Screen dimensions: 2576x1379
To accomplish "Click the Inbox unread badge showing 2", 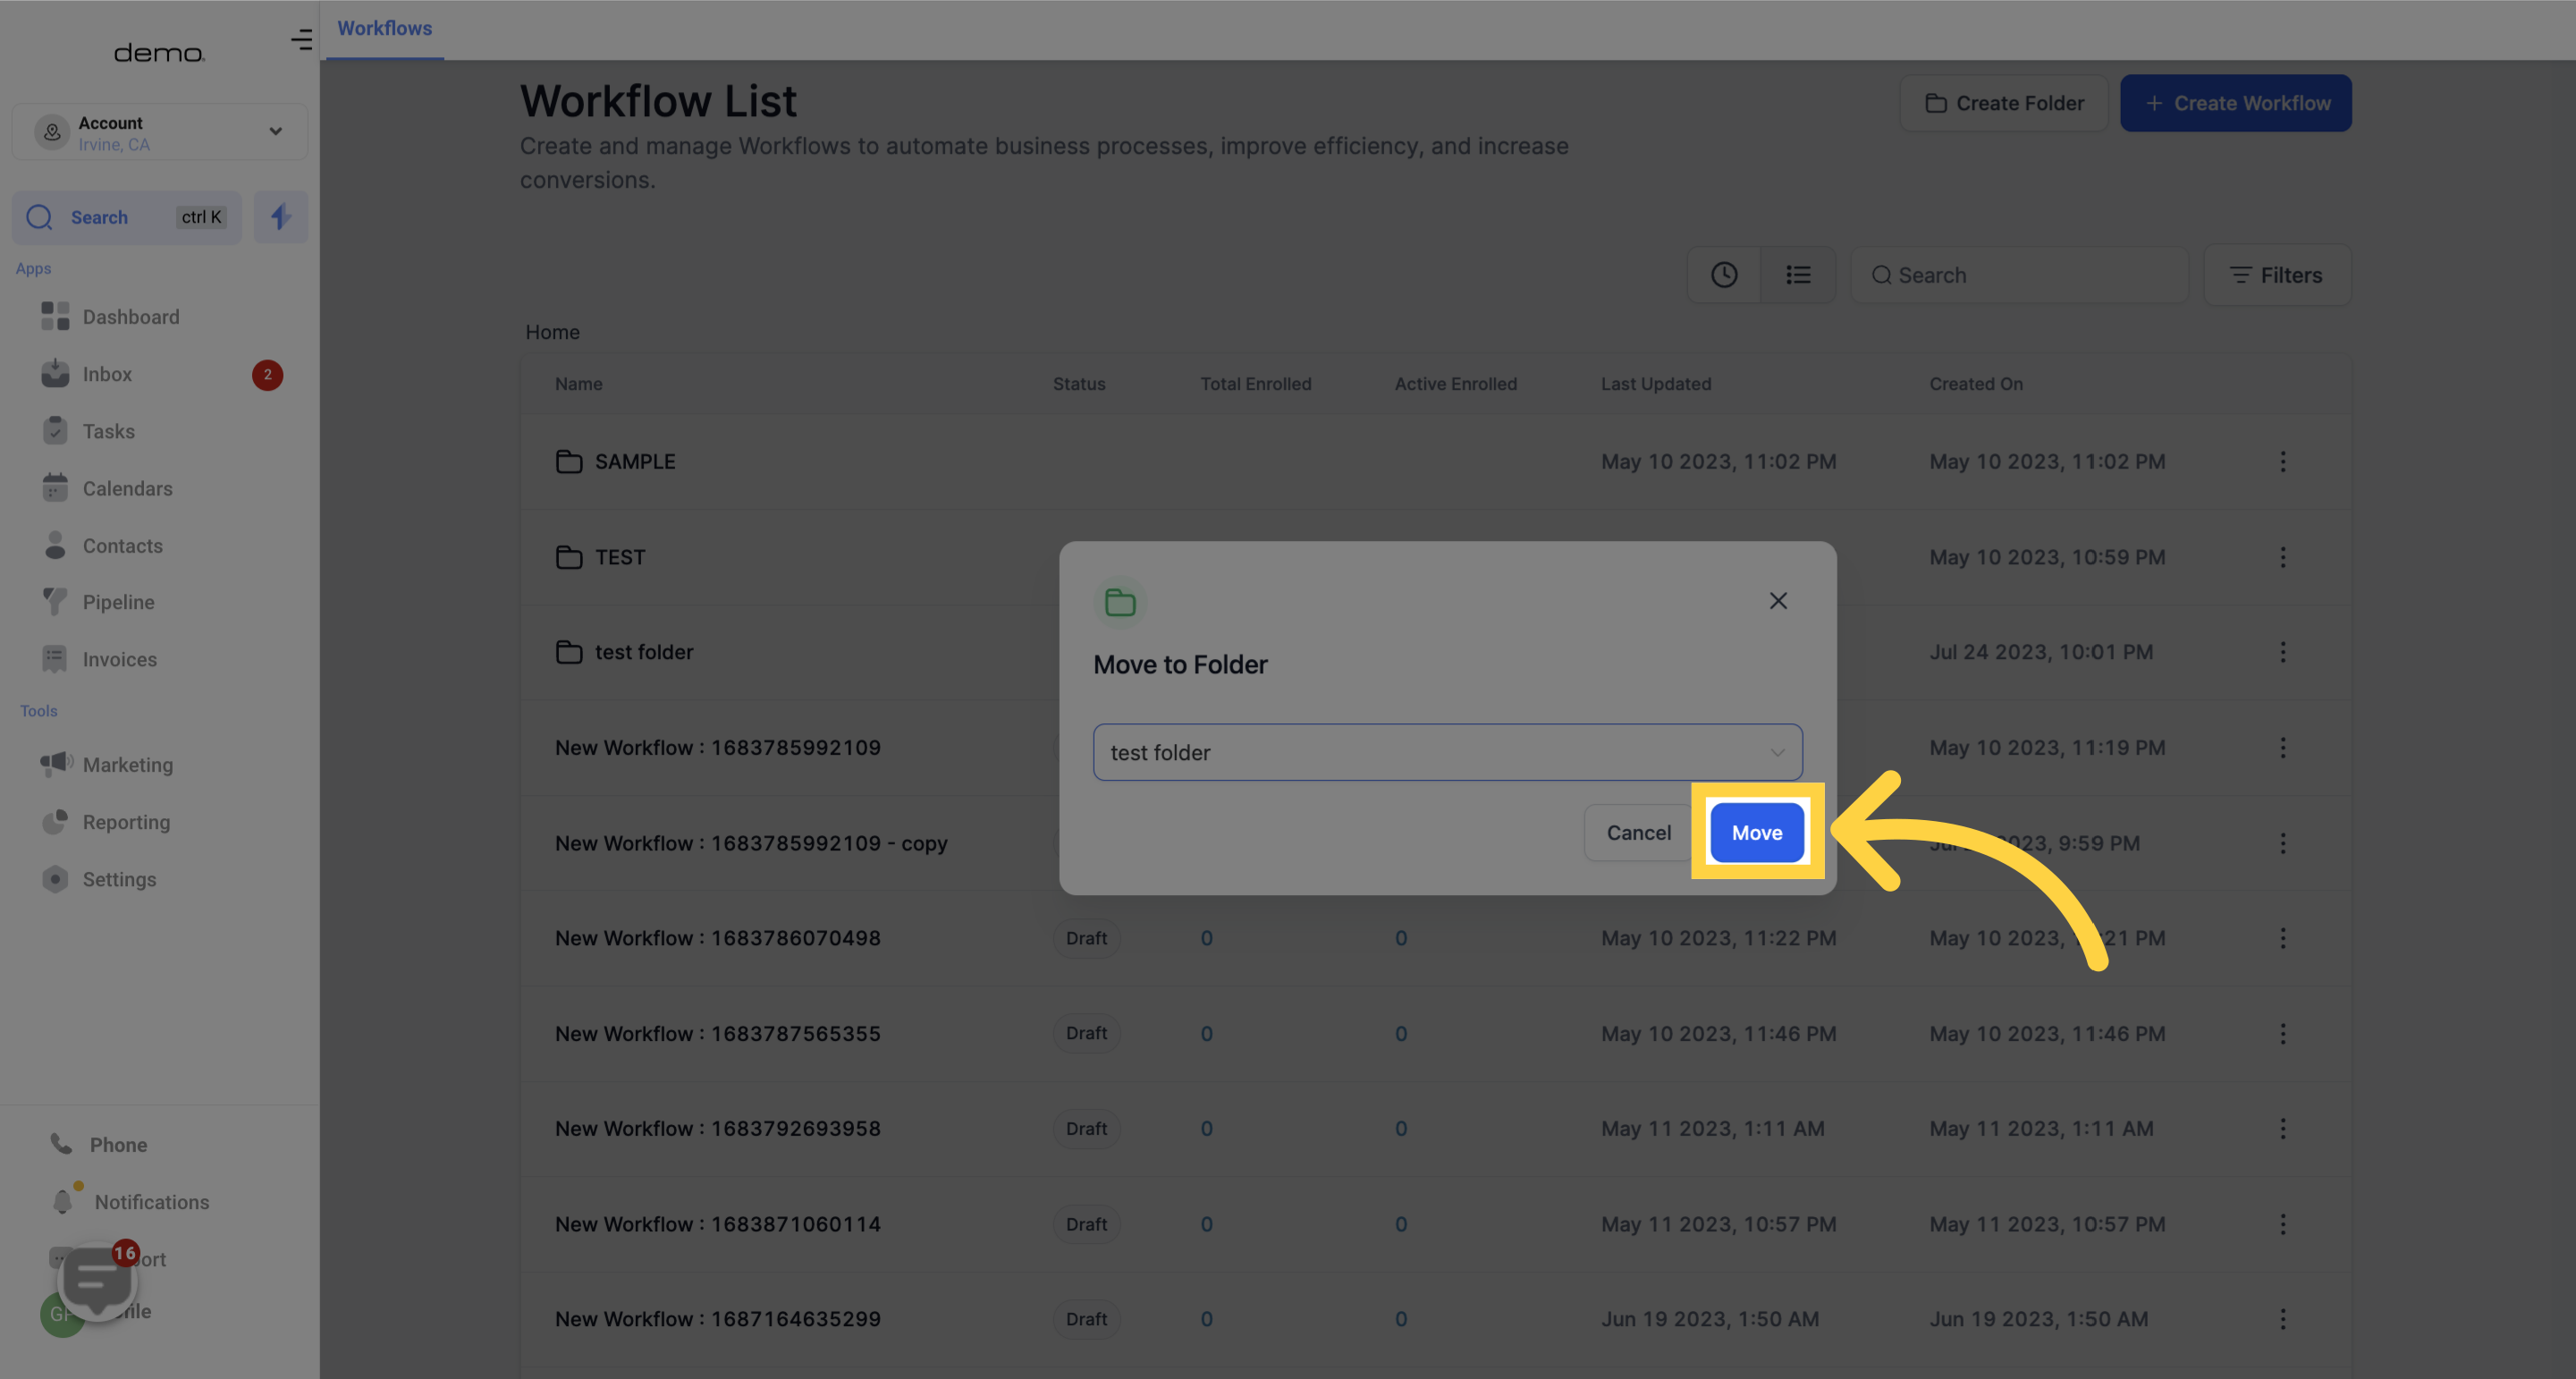I will [267, 375].
